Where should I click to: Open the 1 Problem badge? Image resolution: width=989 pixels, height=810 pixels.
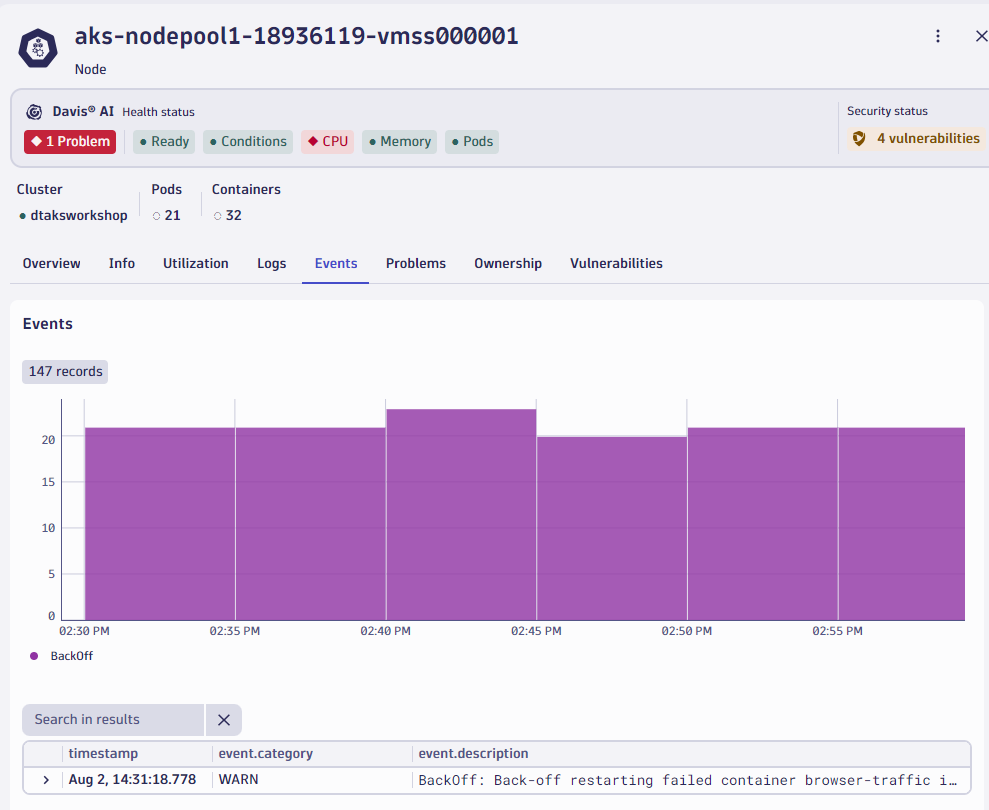click(x=70, y=142)
